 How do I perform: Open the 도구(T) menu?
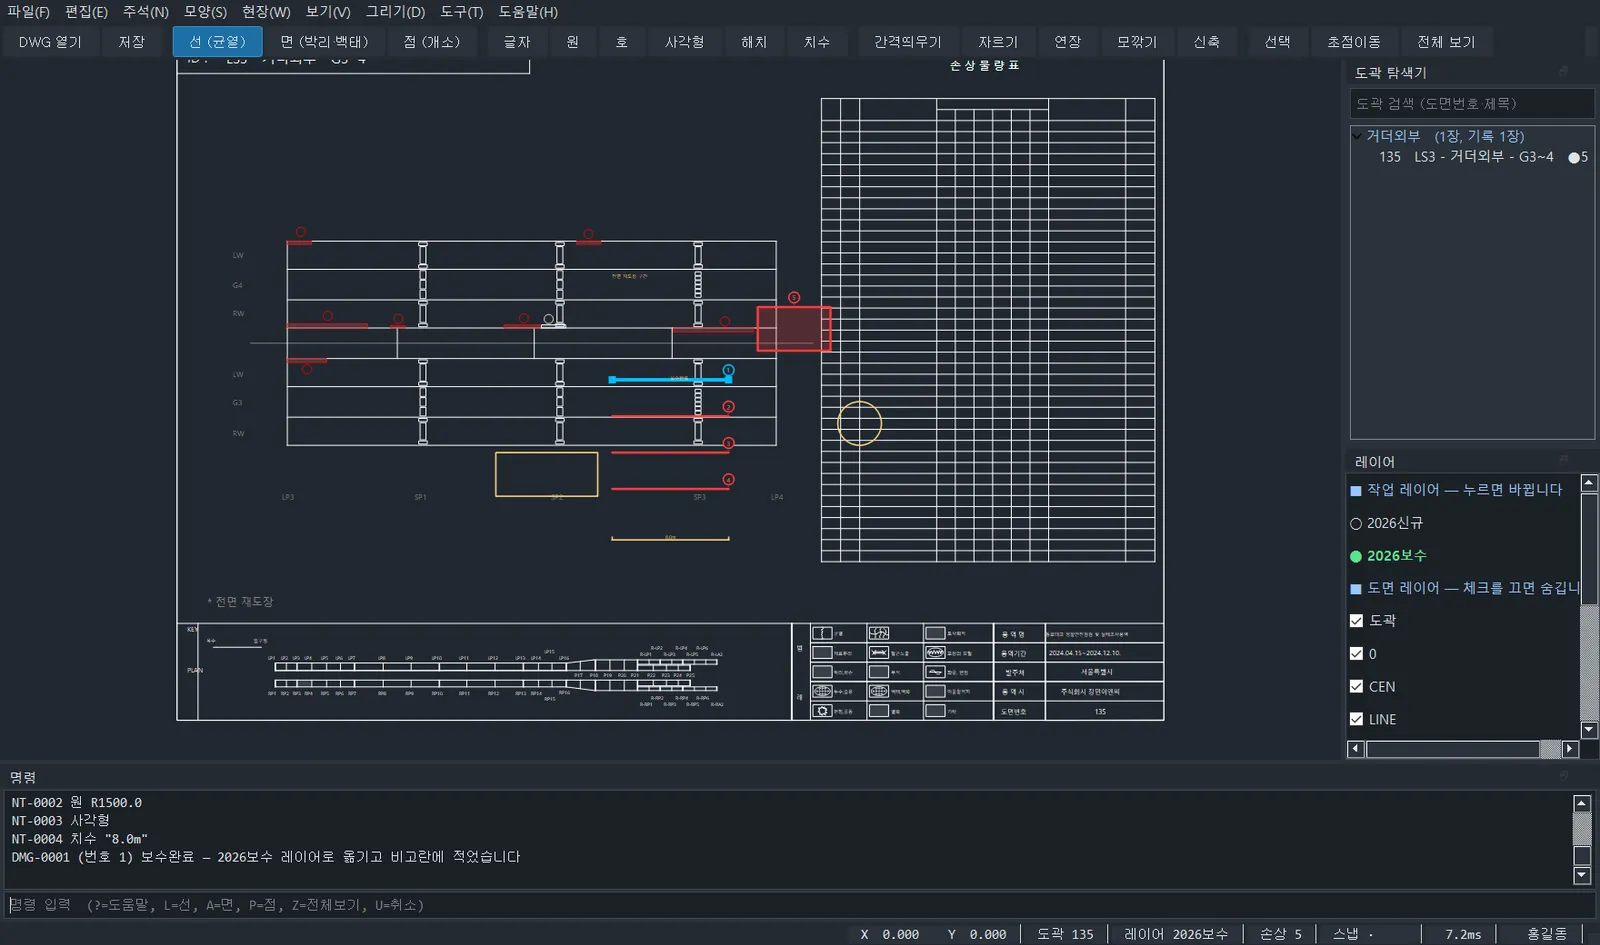pos(462,12)
